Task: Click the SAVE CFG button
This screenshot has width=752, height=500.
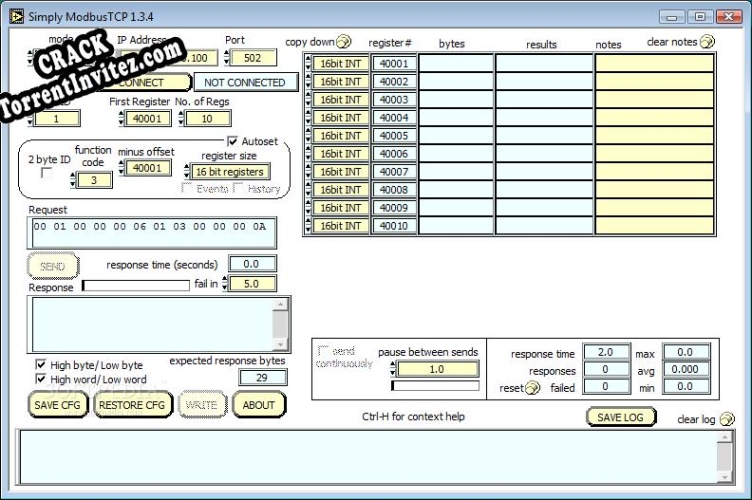Action: coord(58,405)
